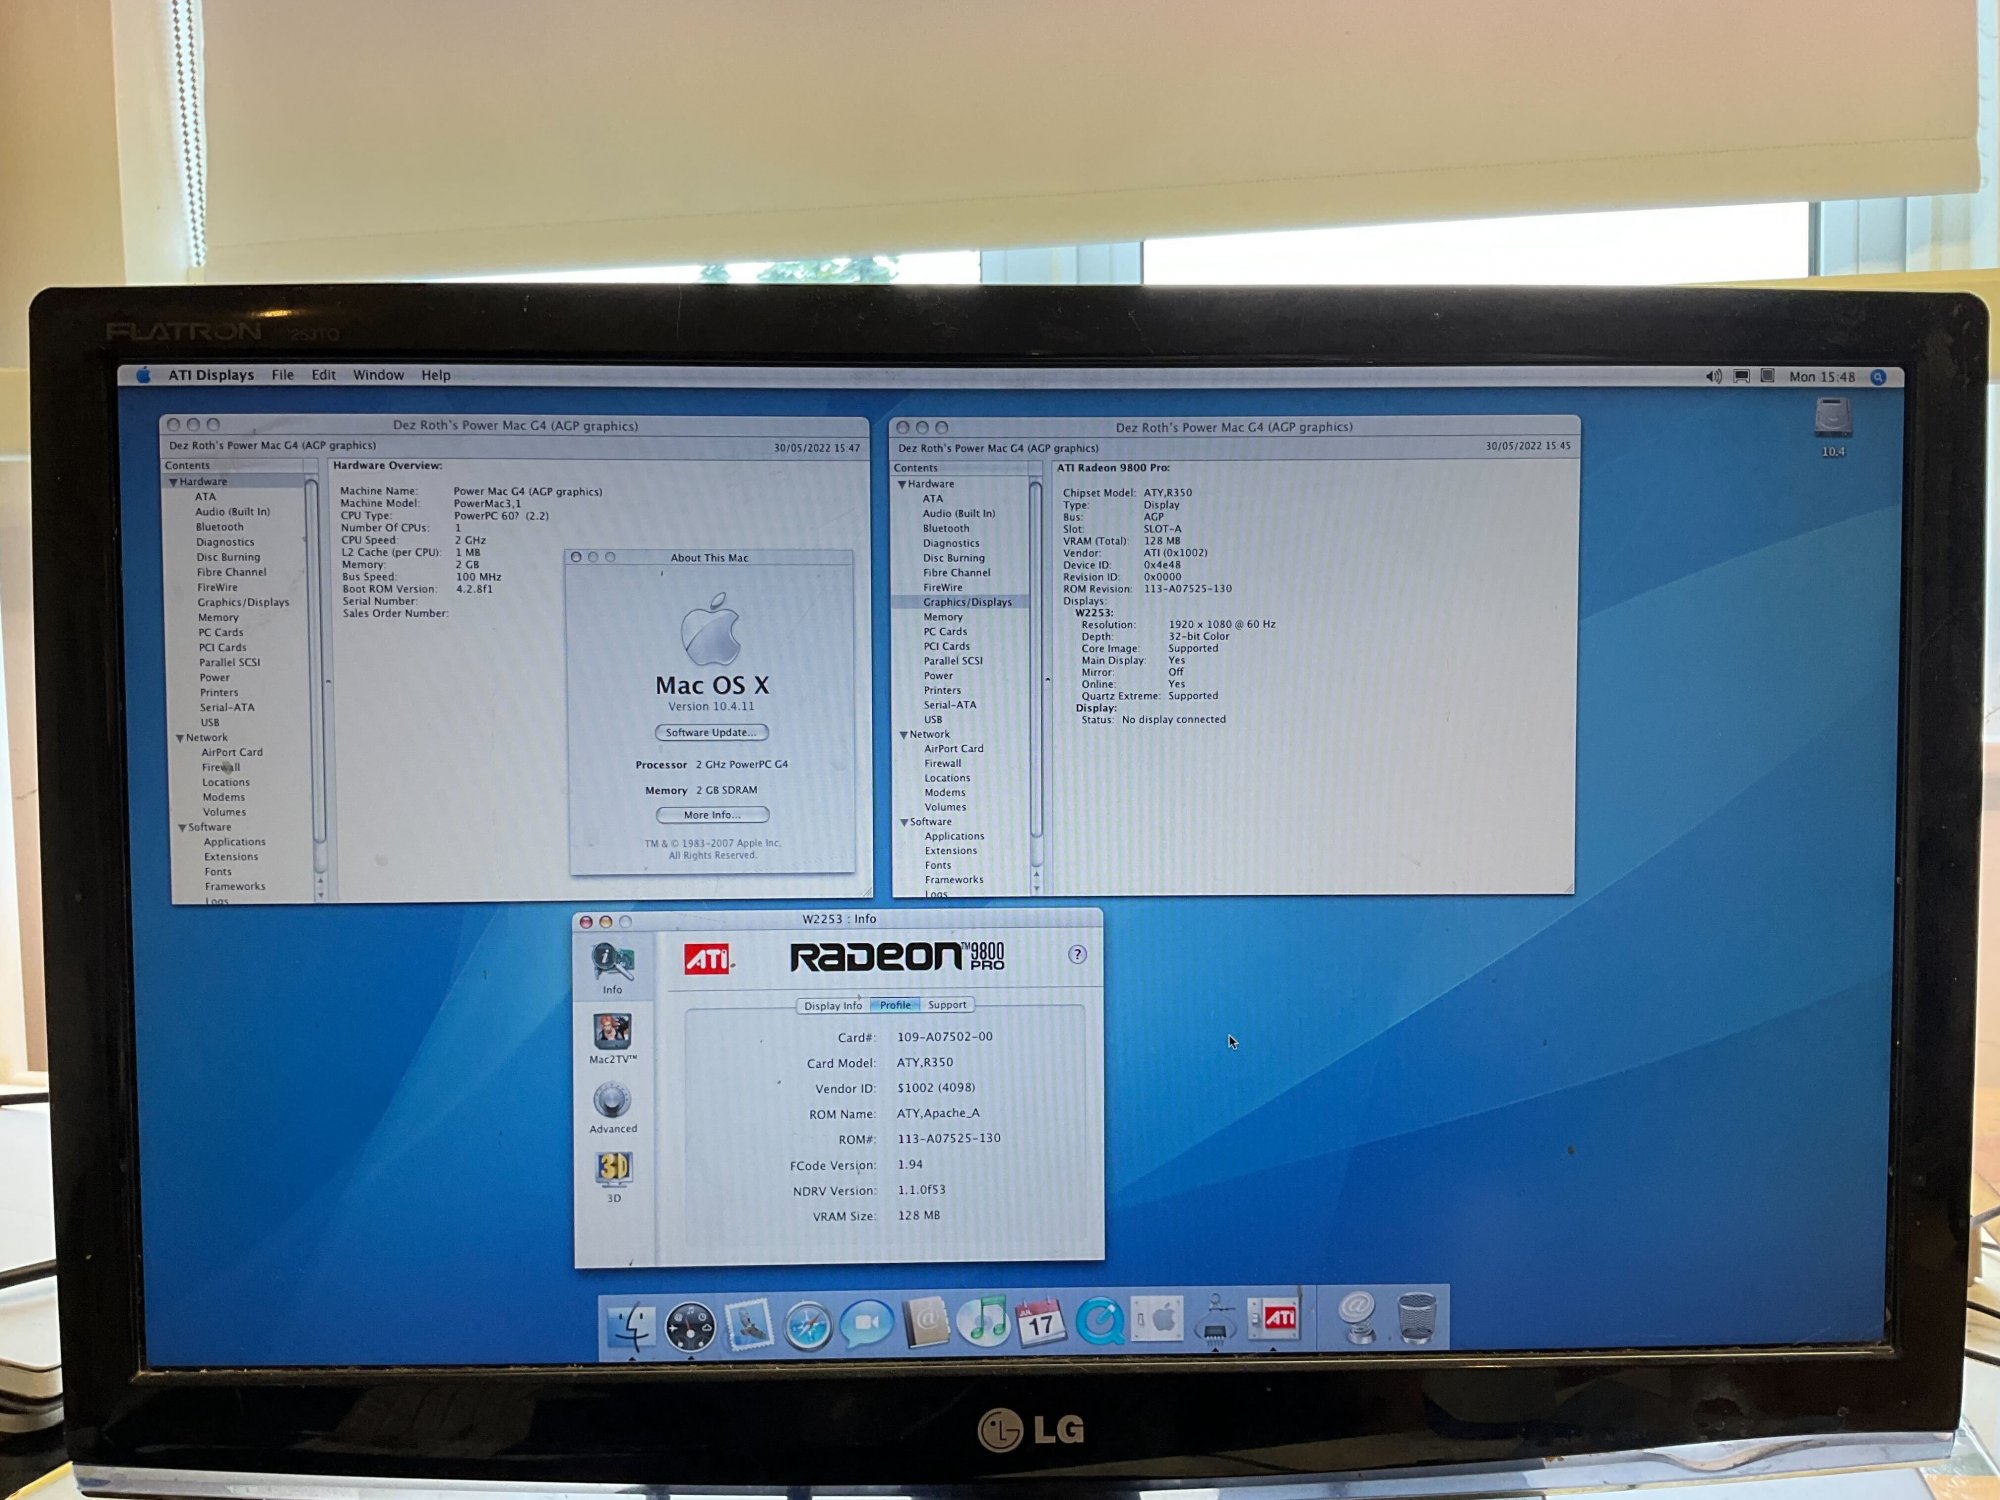Select FireWire in right Profiler window
The image size is (2000, 1500).
(x=943, y=588)
